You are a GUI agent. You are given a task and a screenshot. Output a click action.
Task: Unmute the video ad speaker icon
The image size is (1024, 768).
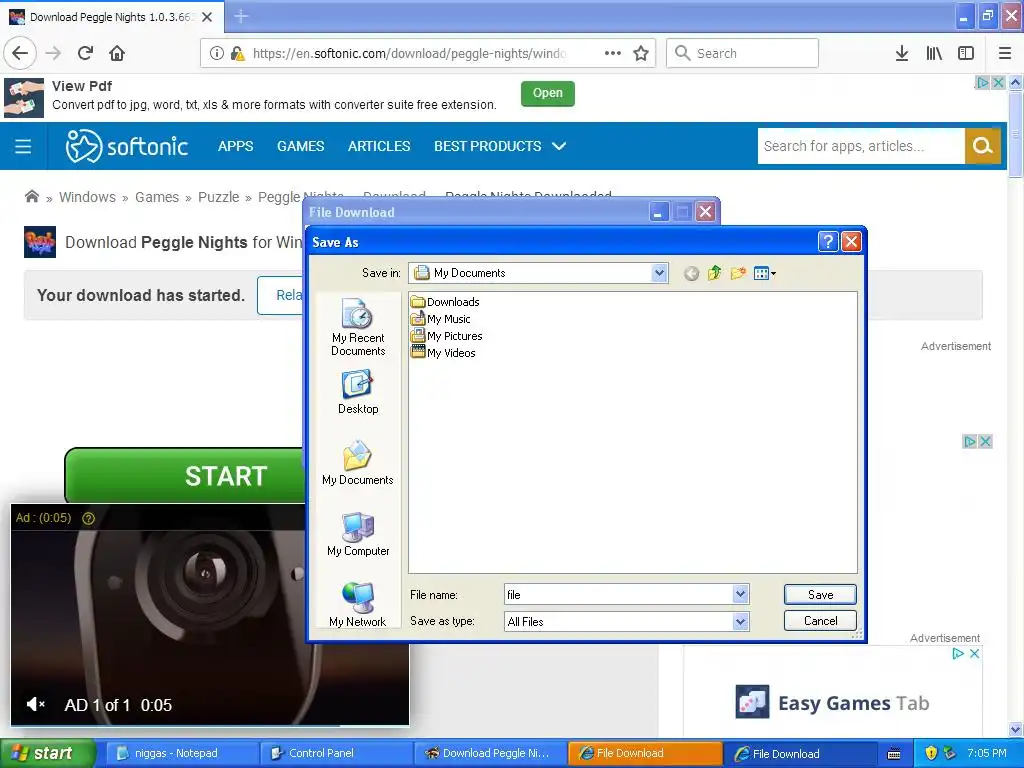(x=35, y=705)
